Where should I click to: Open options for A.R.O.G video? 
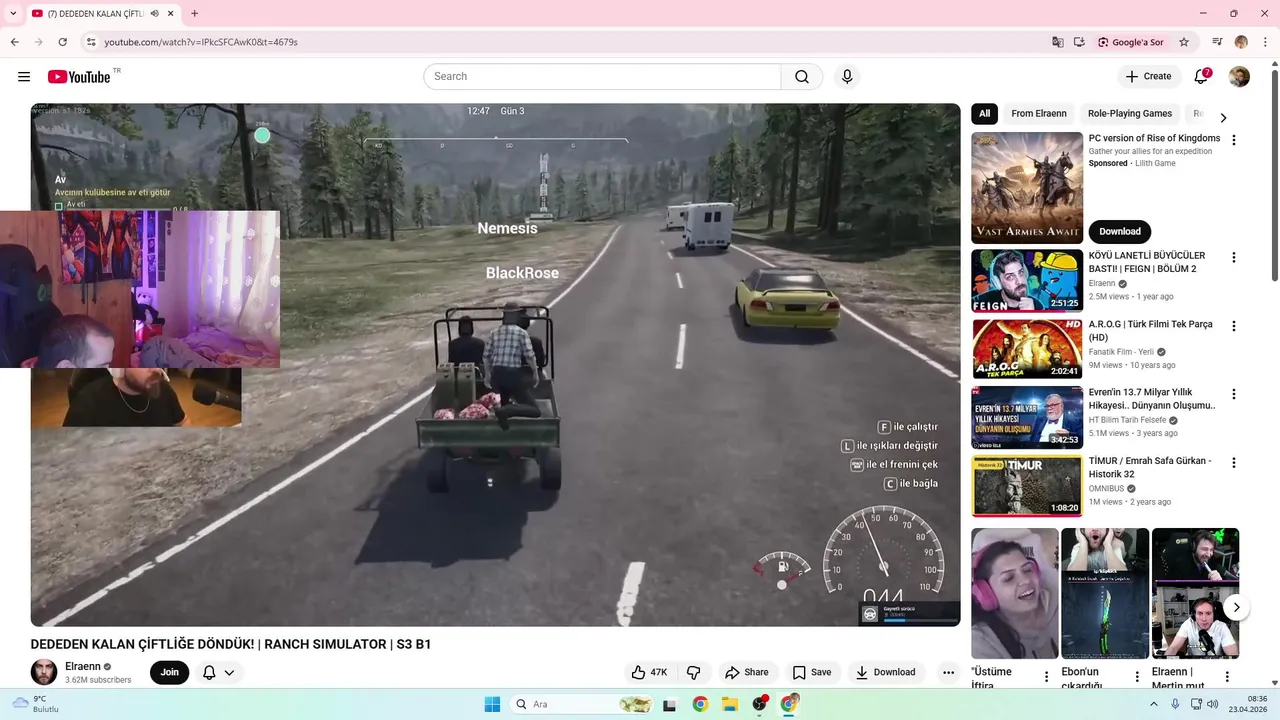(1234, 326)
